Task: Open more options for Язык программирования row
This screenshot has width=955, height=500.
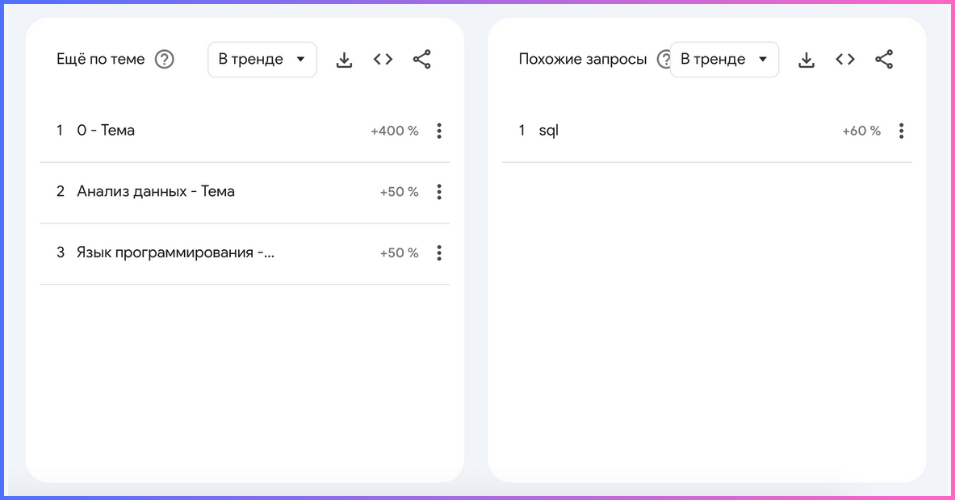Action: click(439, 253)
